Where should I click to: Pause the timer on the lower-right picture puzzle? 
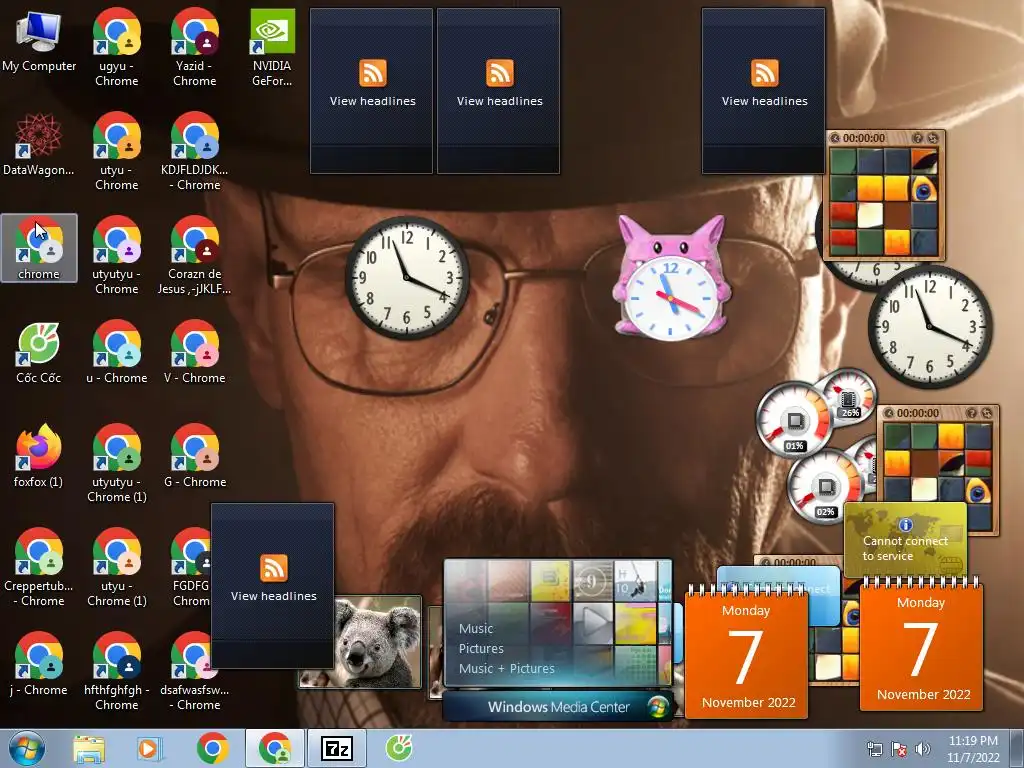(888, 413)
